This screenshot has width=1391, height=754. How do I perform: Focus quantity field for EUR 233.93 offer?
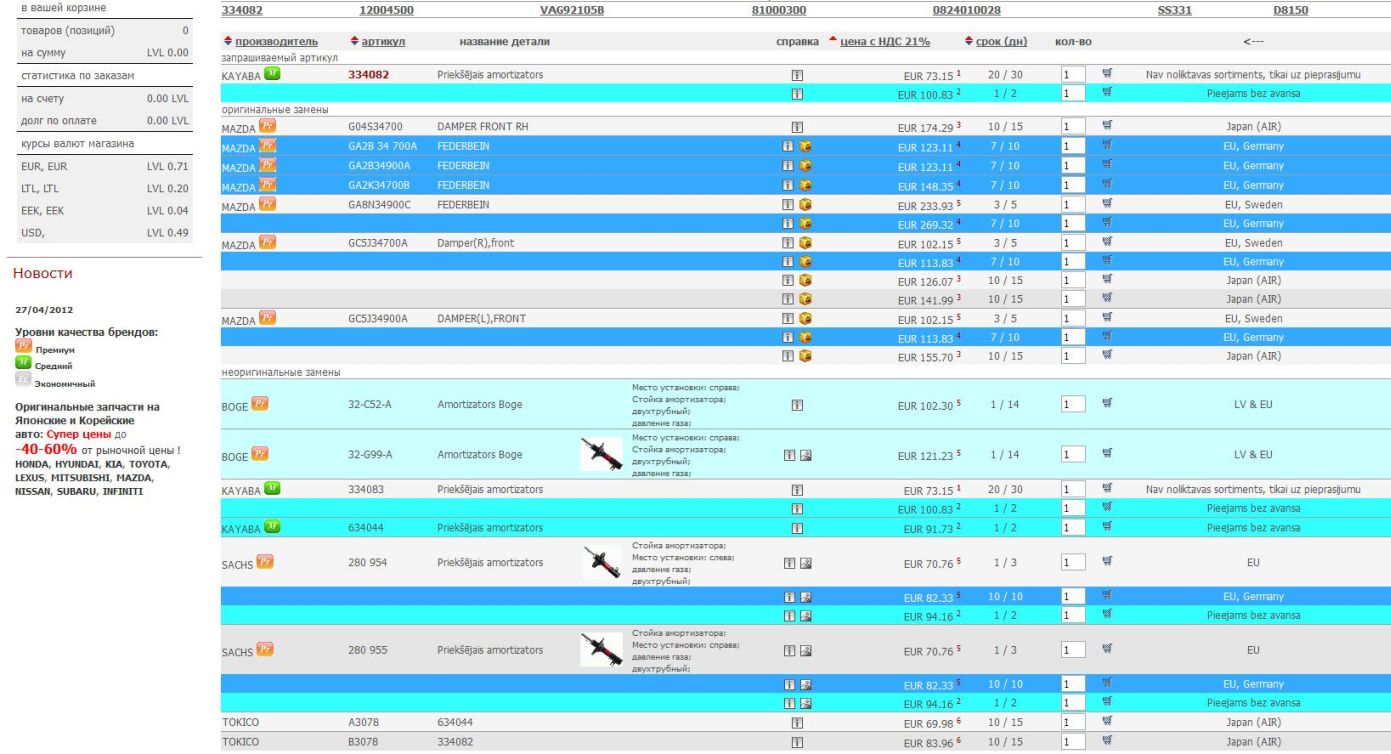tap(1073, 204)
